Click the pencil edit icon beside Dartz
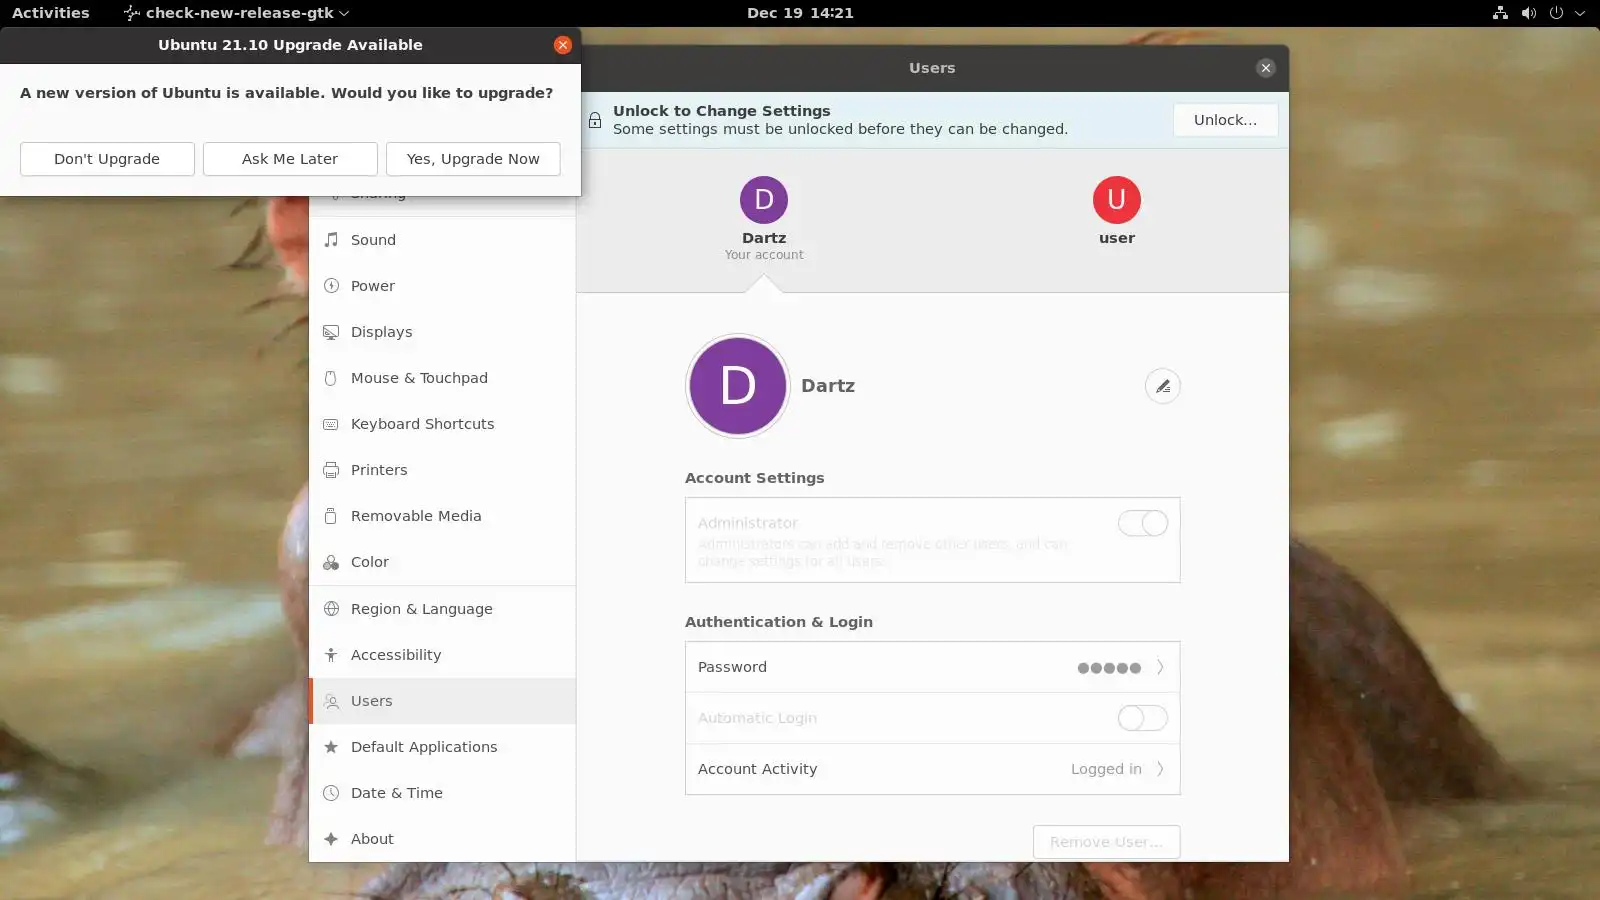Viewport: 1600px width, 900px height. point(1162,386)
